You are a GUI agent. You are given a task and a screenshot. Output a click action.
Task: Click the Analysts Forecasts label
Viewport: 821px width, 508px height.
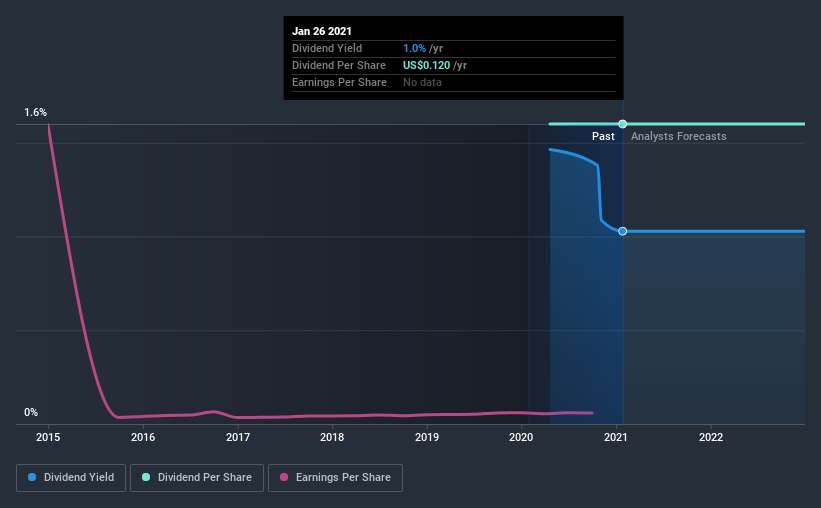click(x=679, y=136)
